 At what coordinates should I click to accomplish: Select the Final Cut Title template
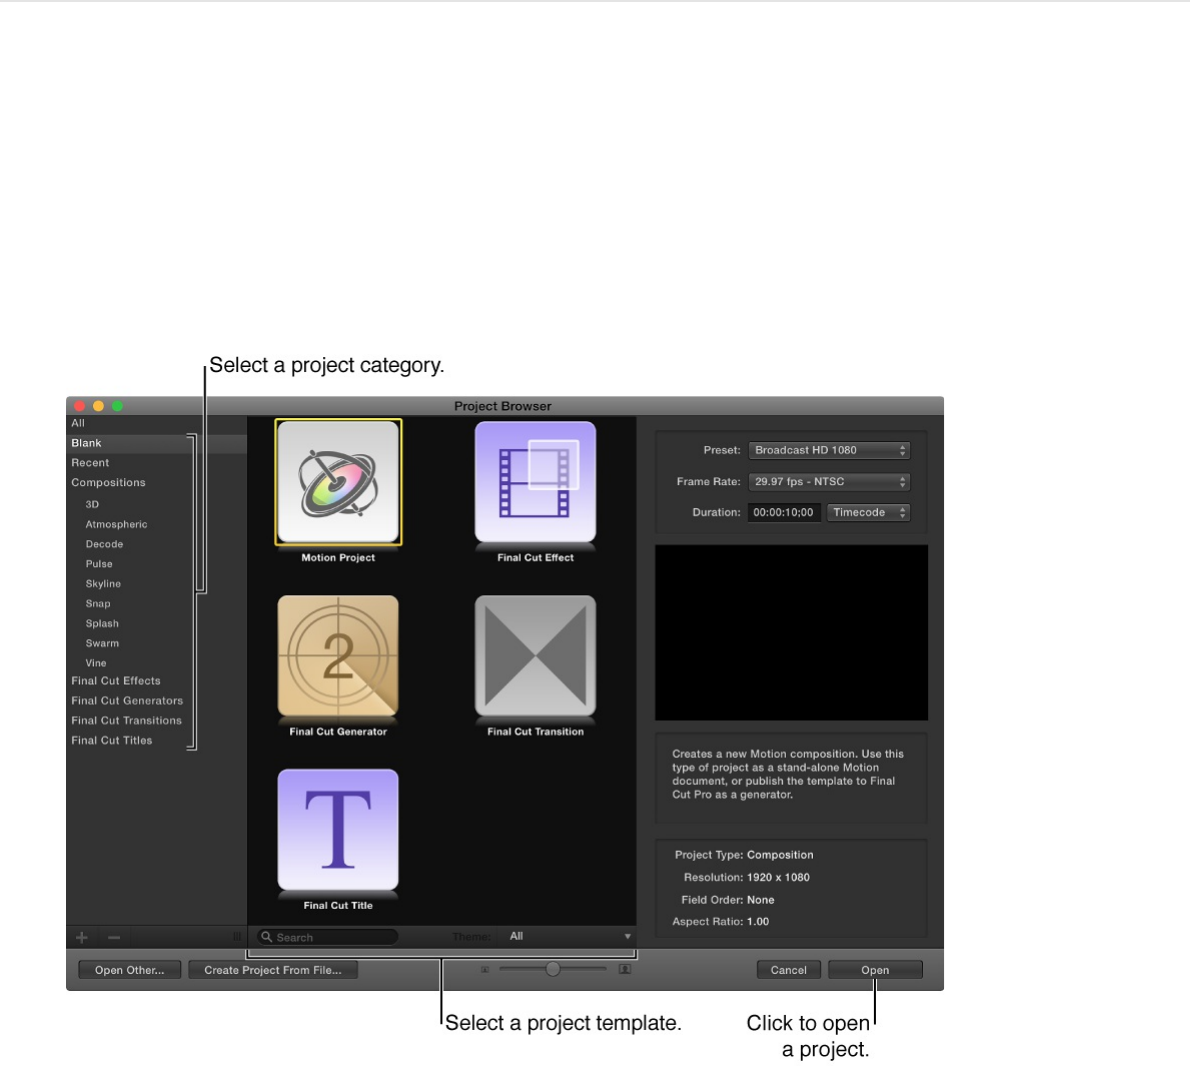coord(338,829)
